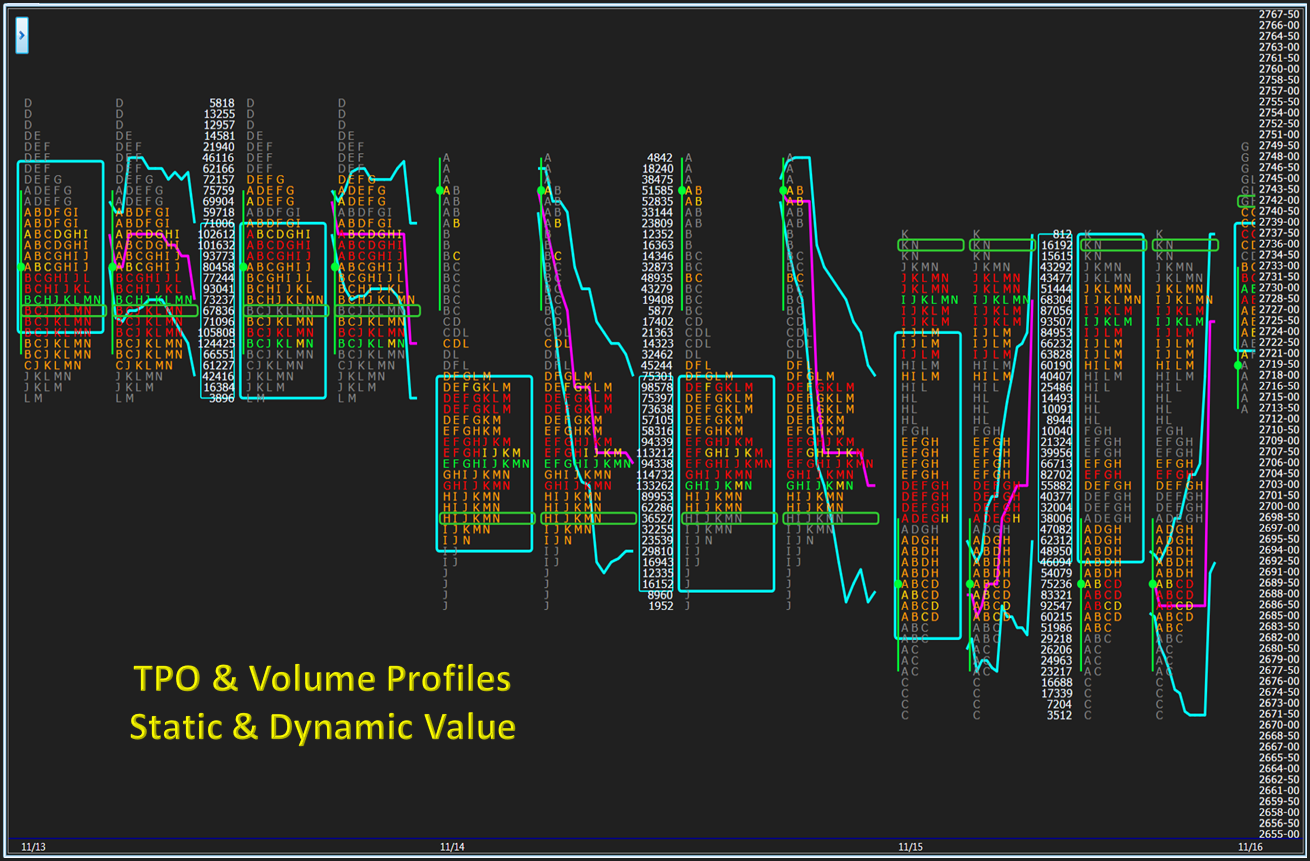Select volume value 36527
Image resolution: width=1310 pixels, height=861 pixels.
657,518
